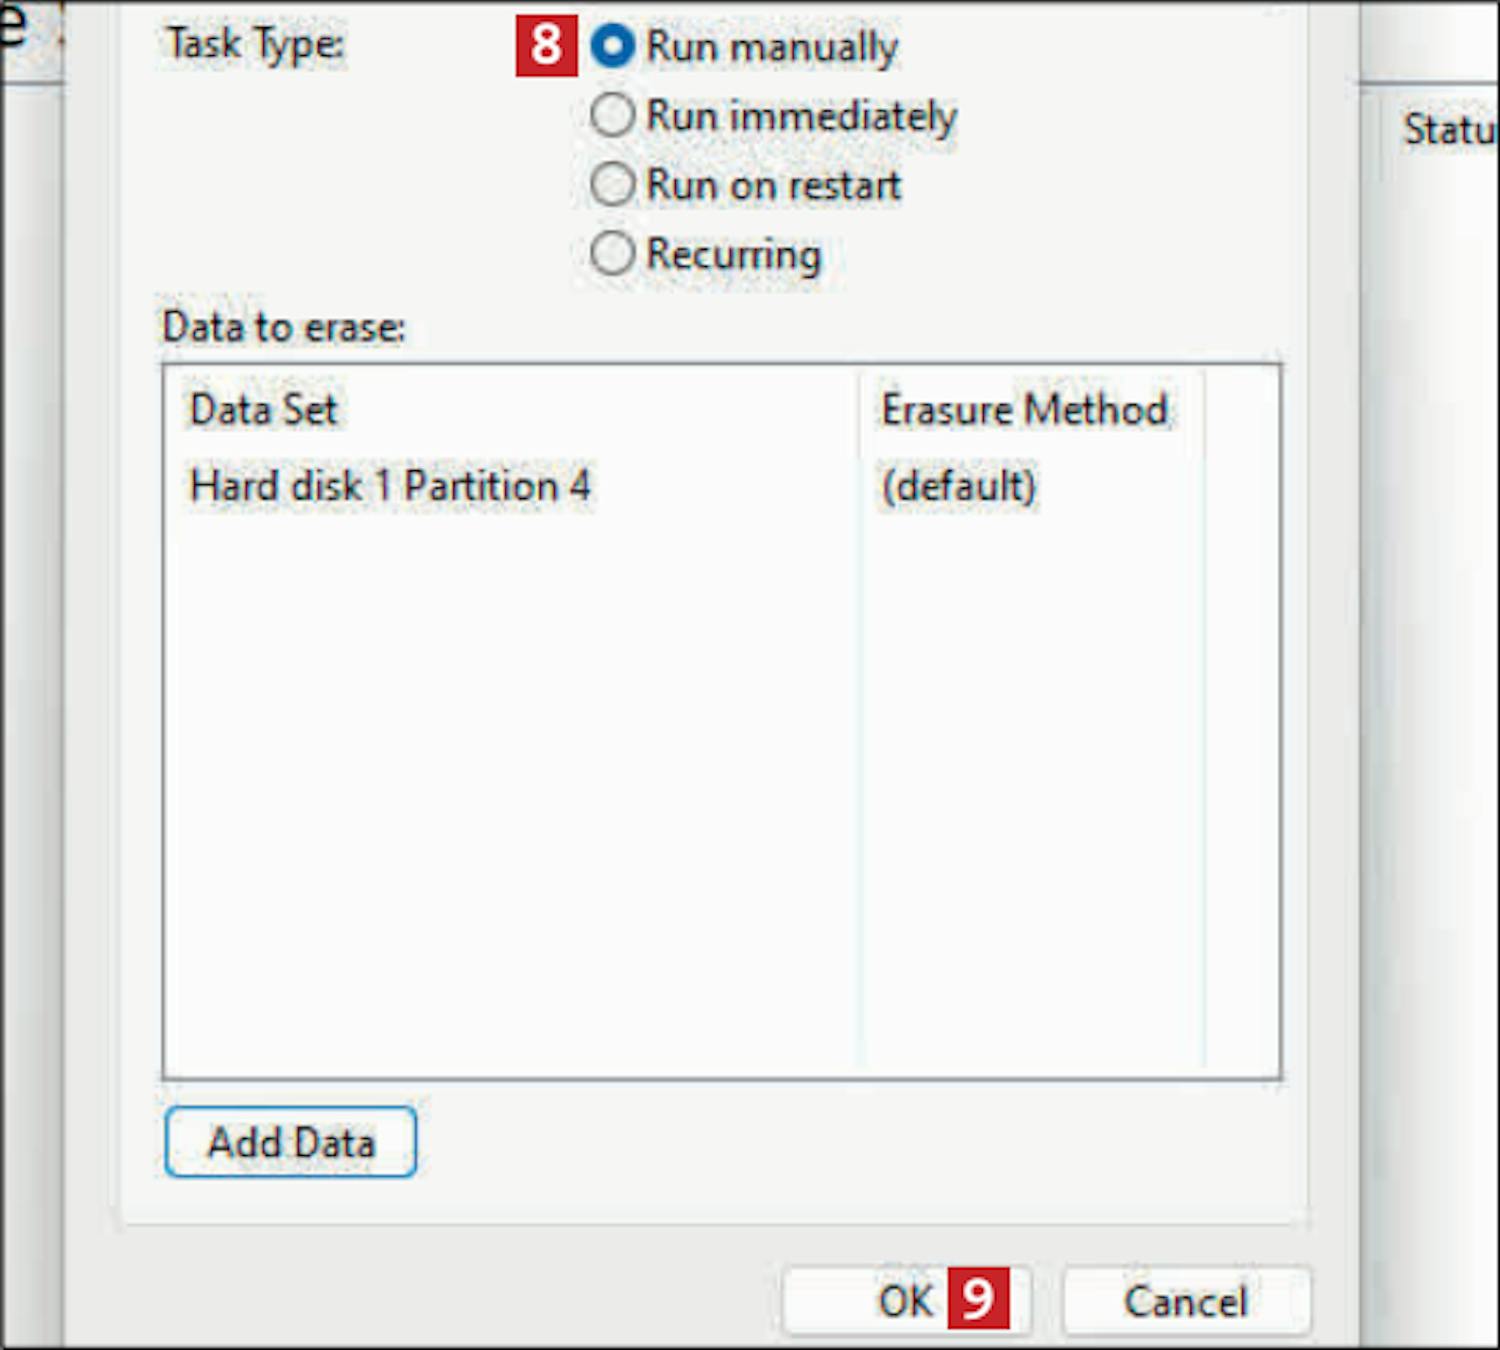
Task: Click the red step 8 marker
Action: tap(546, 46)
